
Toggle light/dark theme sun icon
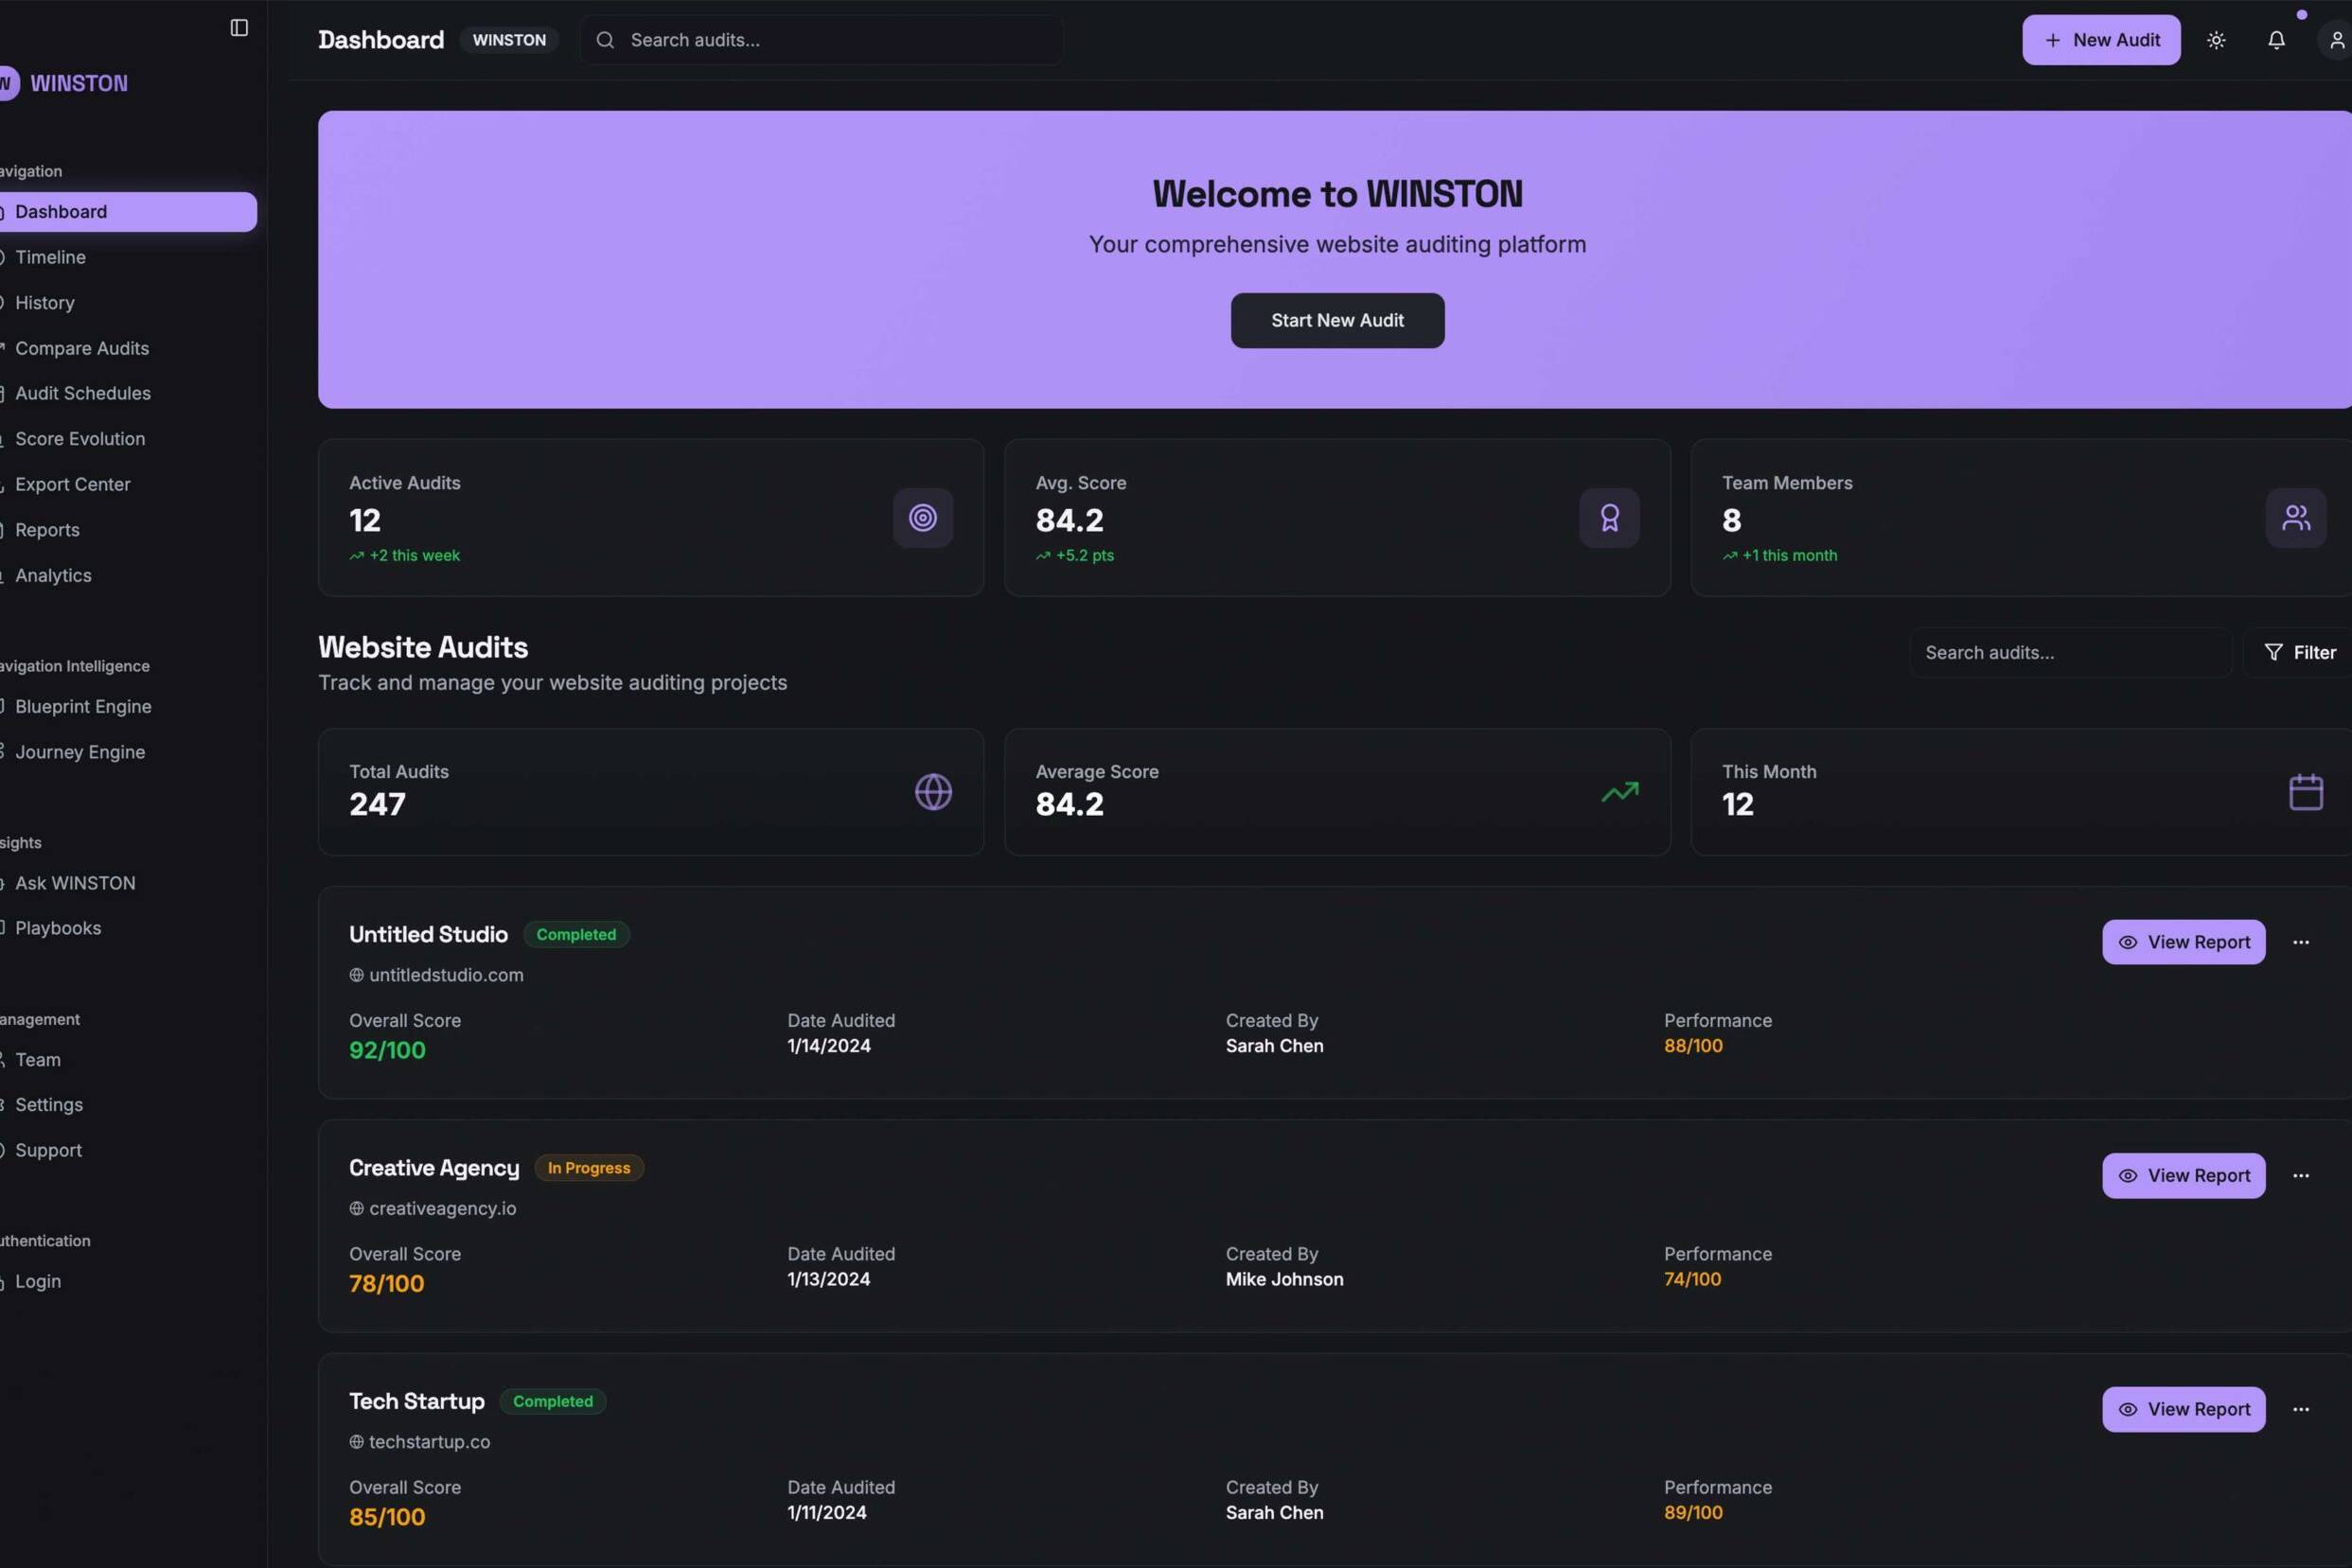click(2216, 40)
